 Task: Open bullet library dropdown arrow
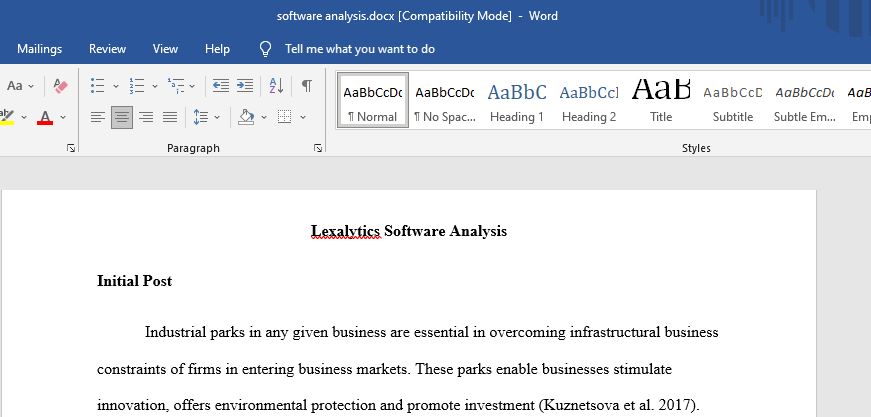(116, 86)
